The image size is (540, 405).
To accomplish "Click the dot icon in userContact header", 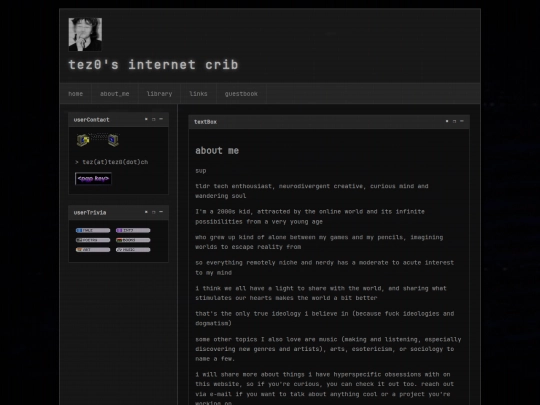I will (146, 119).
